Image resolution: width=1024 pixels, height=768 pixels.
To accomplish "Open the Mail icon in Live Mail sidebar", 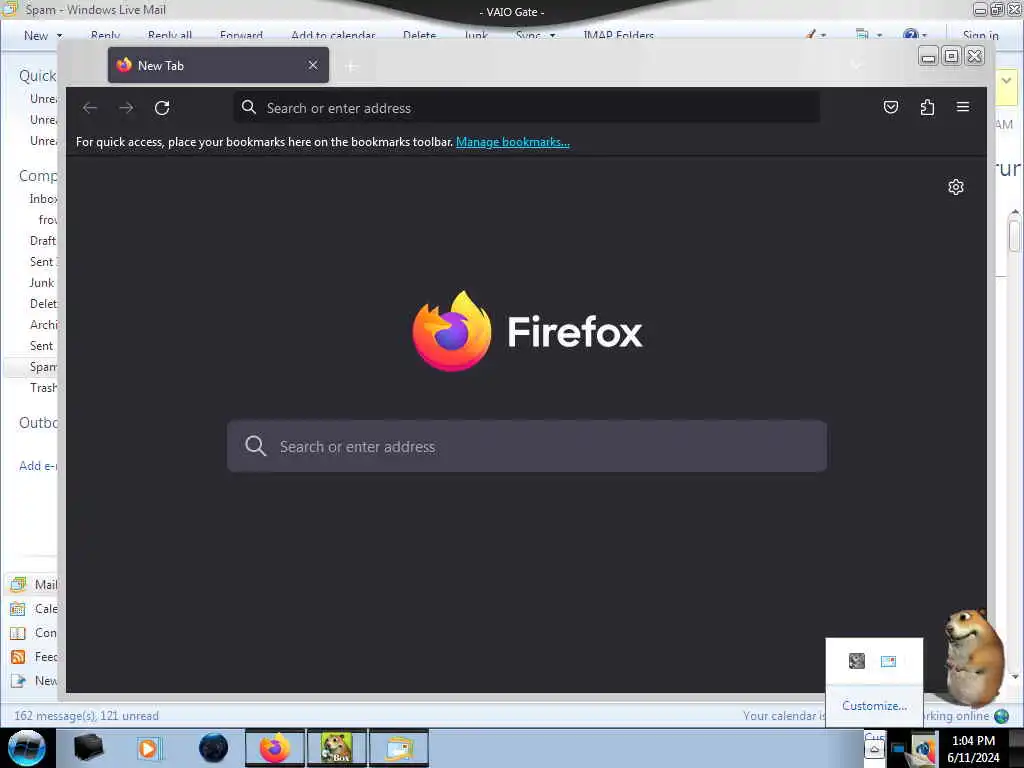I will pos(18,584).
